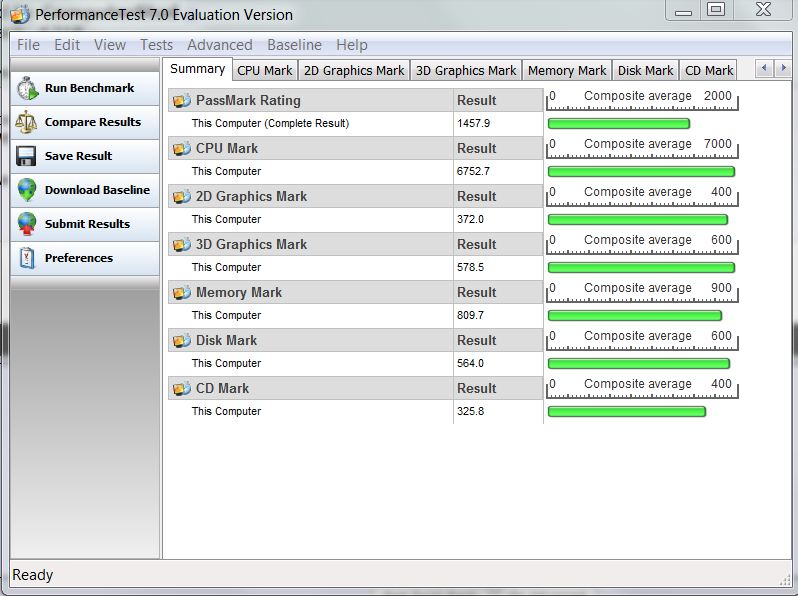Open the View menu

(109, 45)
